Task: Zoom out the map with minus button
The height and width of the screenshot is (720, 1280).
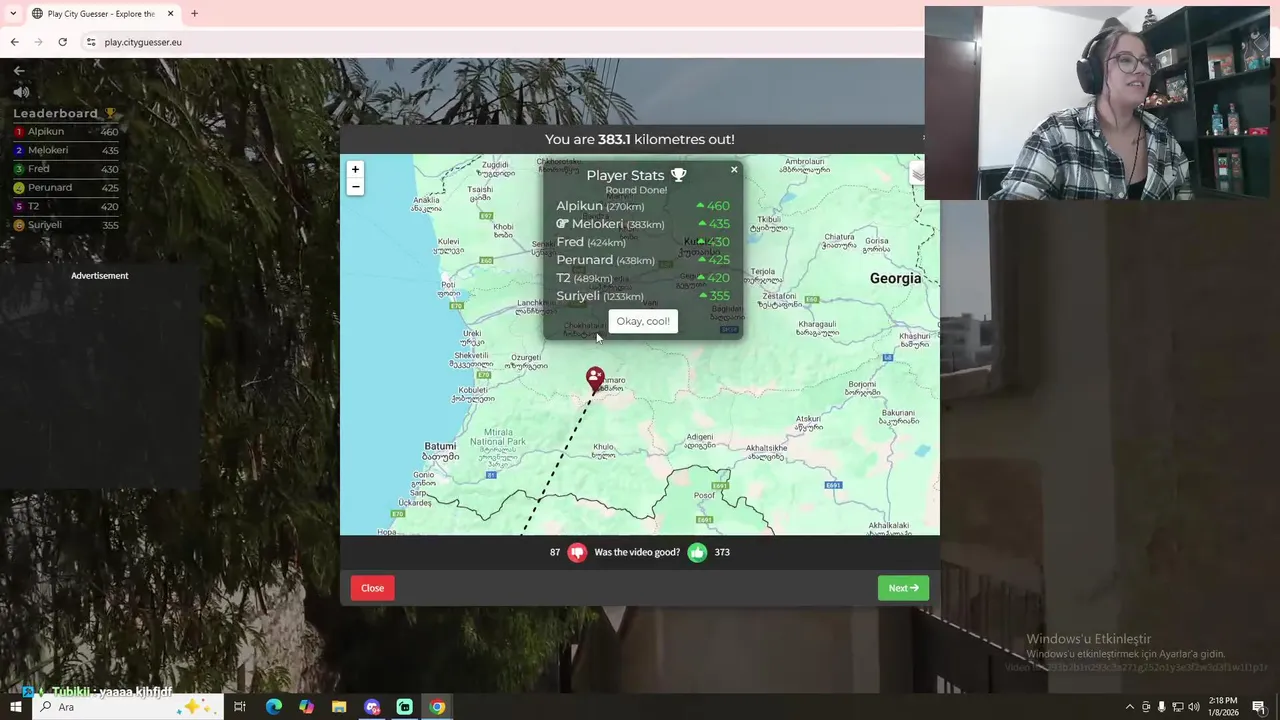Action: (355, 187)
